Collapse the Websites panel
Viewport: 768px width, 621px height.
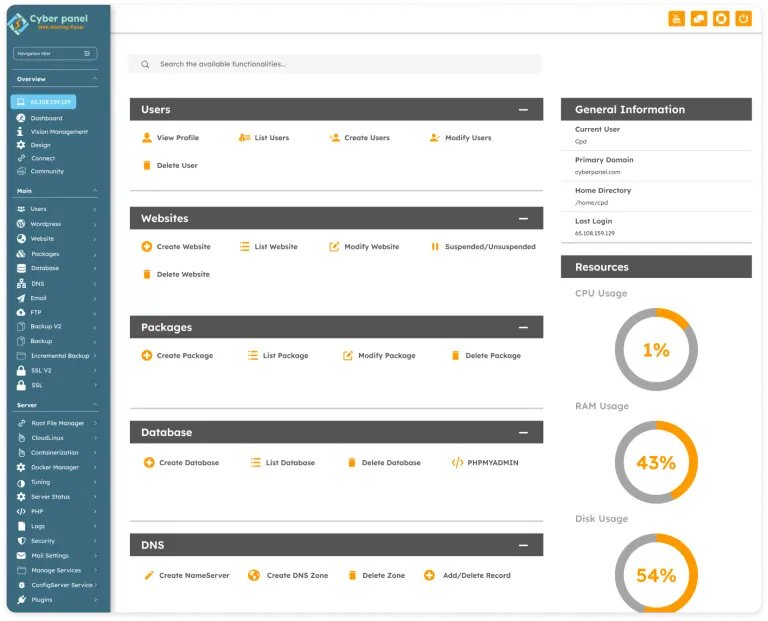tap(523, 218)
